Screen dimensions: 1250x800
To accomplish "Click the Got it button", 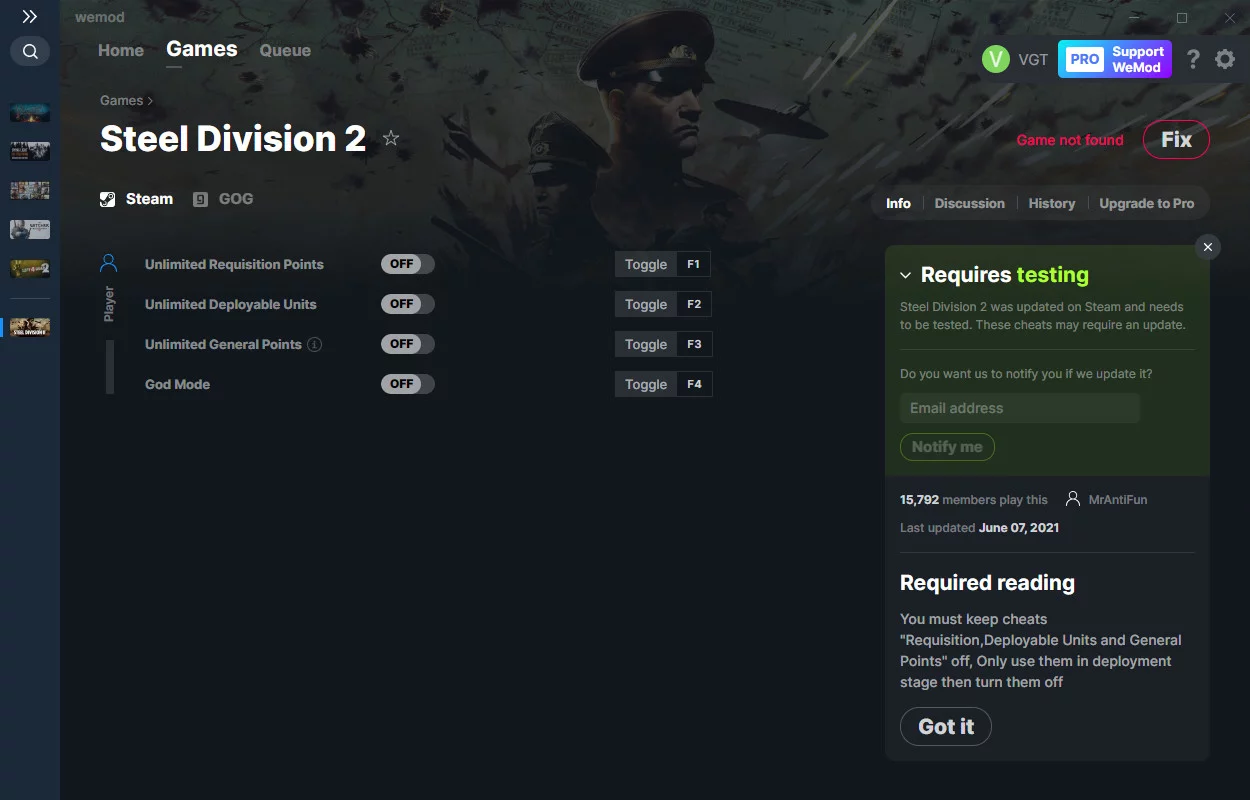I will 946,727.
